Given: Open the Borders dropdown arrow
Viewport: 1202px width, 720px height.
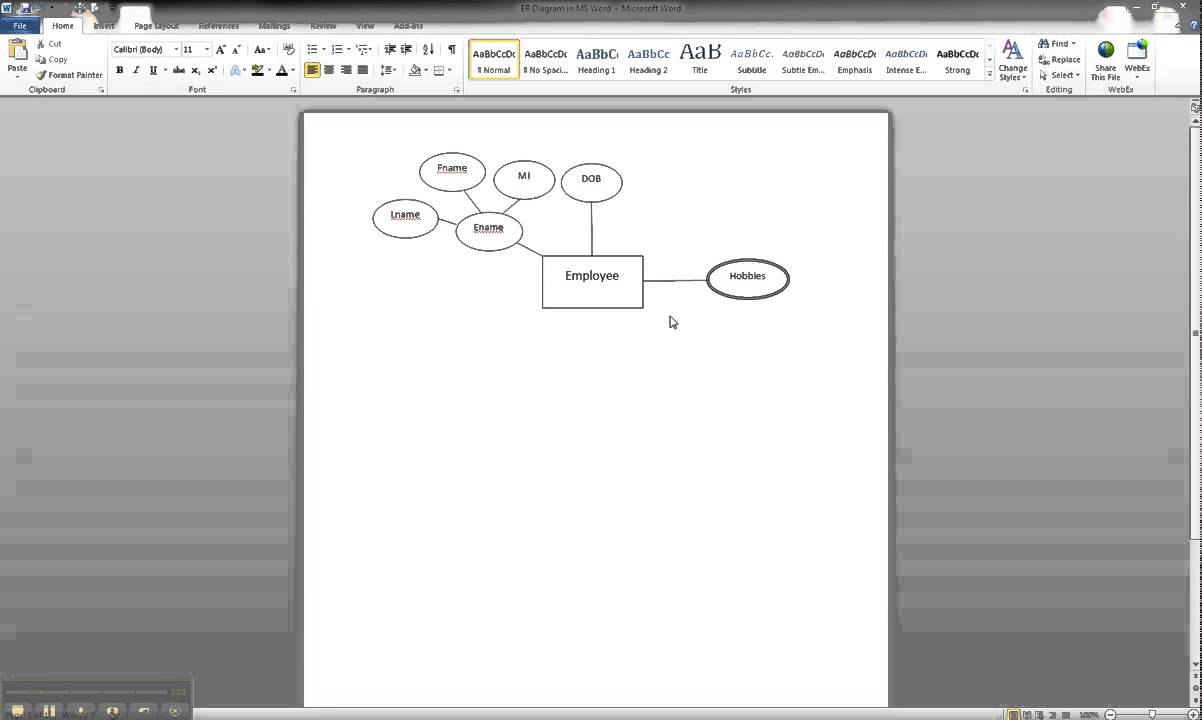Looking at the screenshot, I should [x=450, y=70].
